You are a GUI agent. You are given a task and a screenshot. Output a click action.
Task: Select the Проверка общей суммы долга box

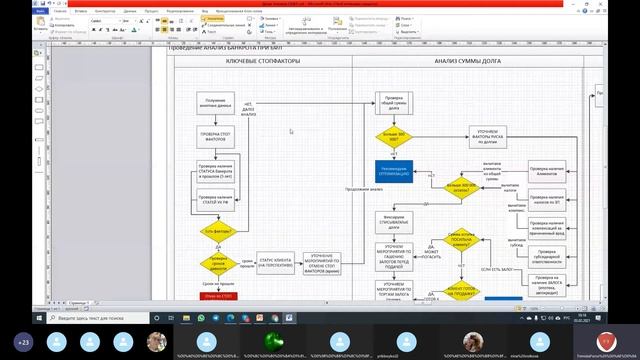point(394,103)
